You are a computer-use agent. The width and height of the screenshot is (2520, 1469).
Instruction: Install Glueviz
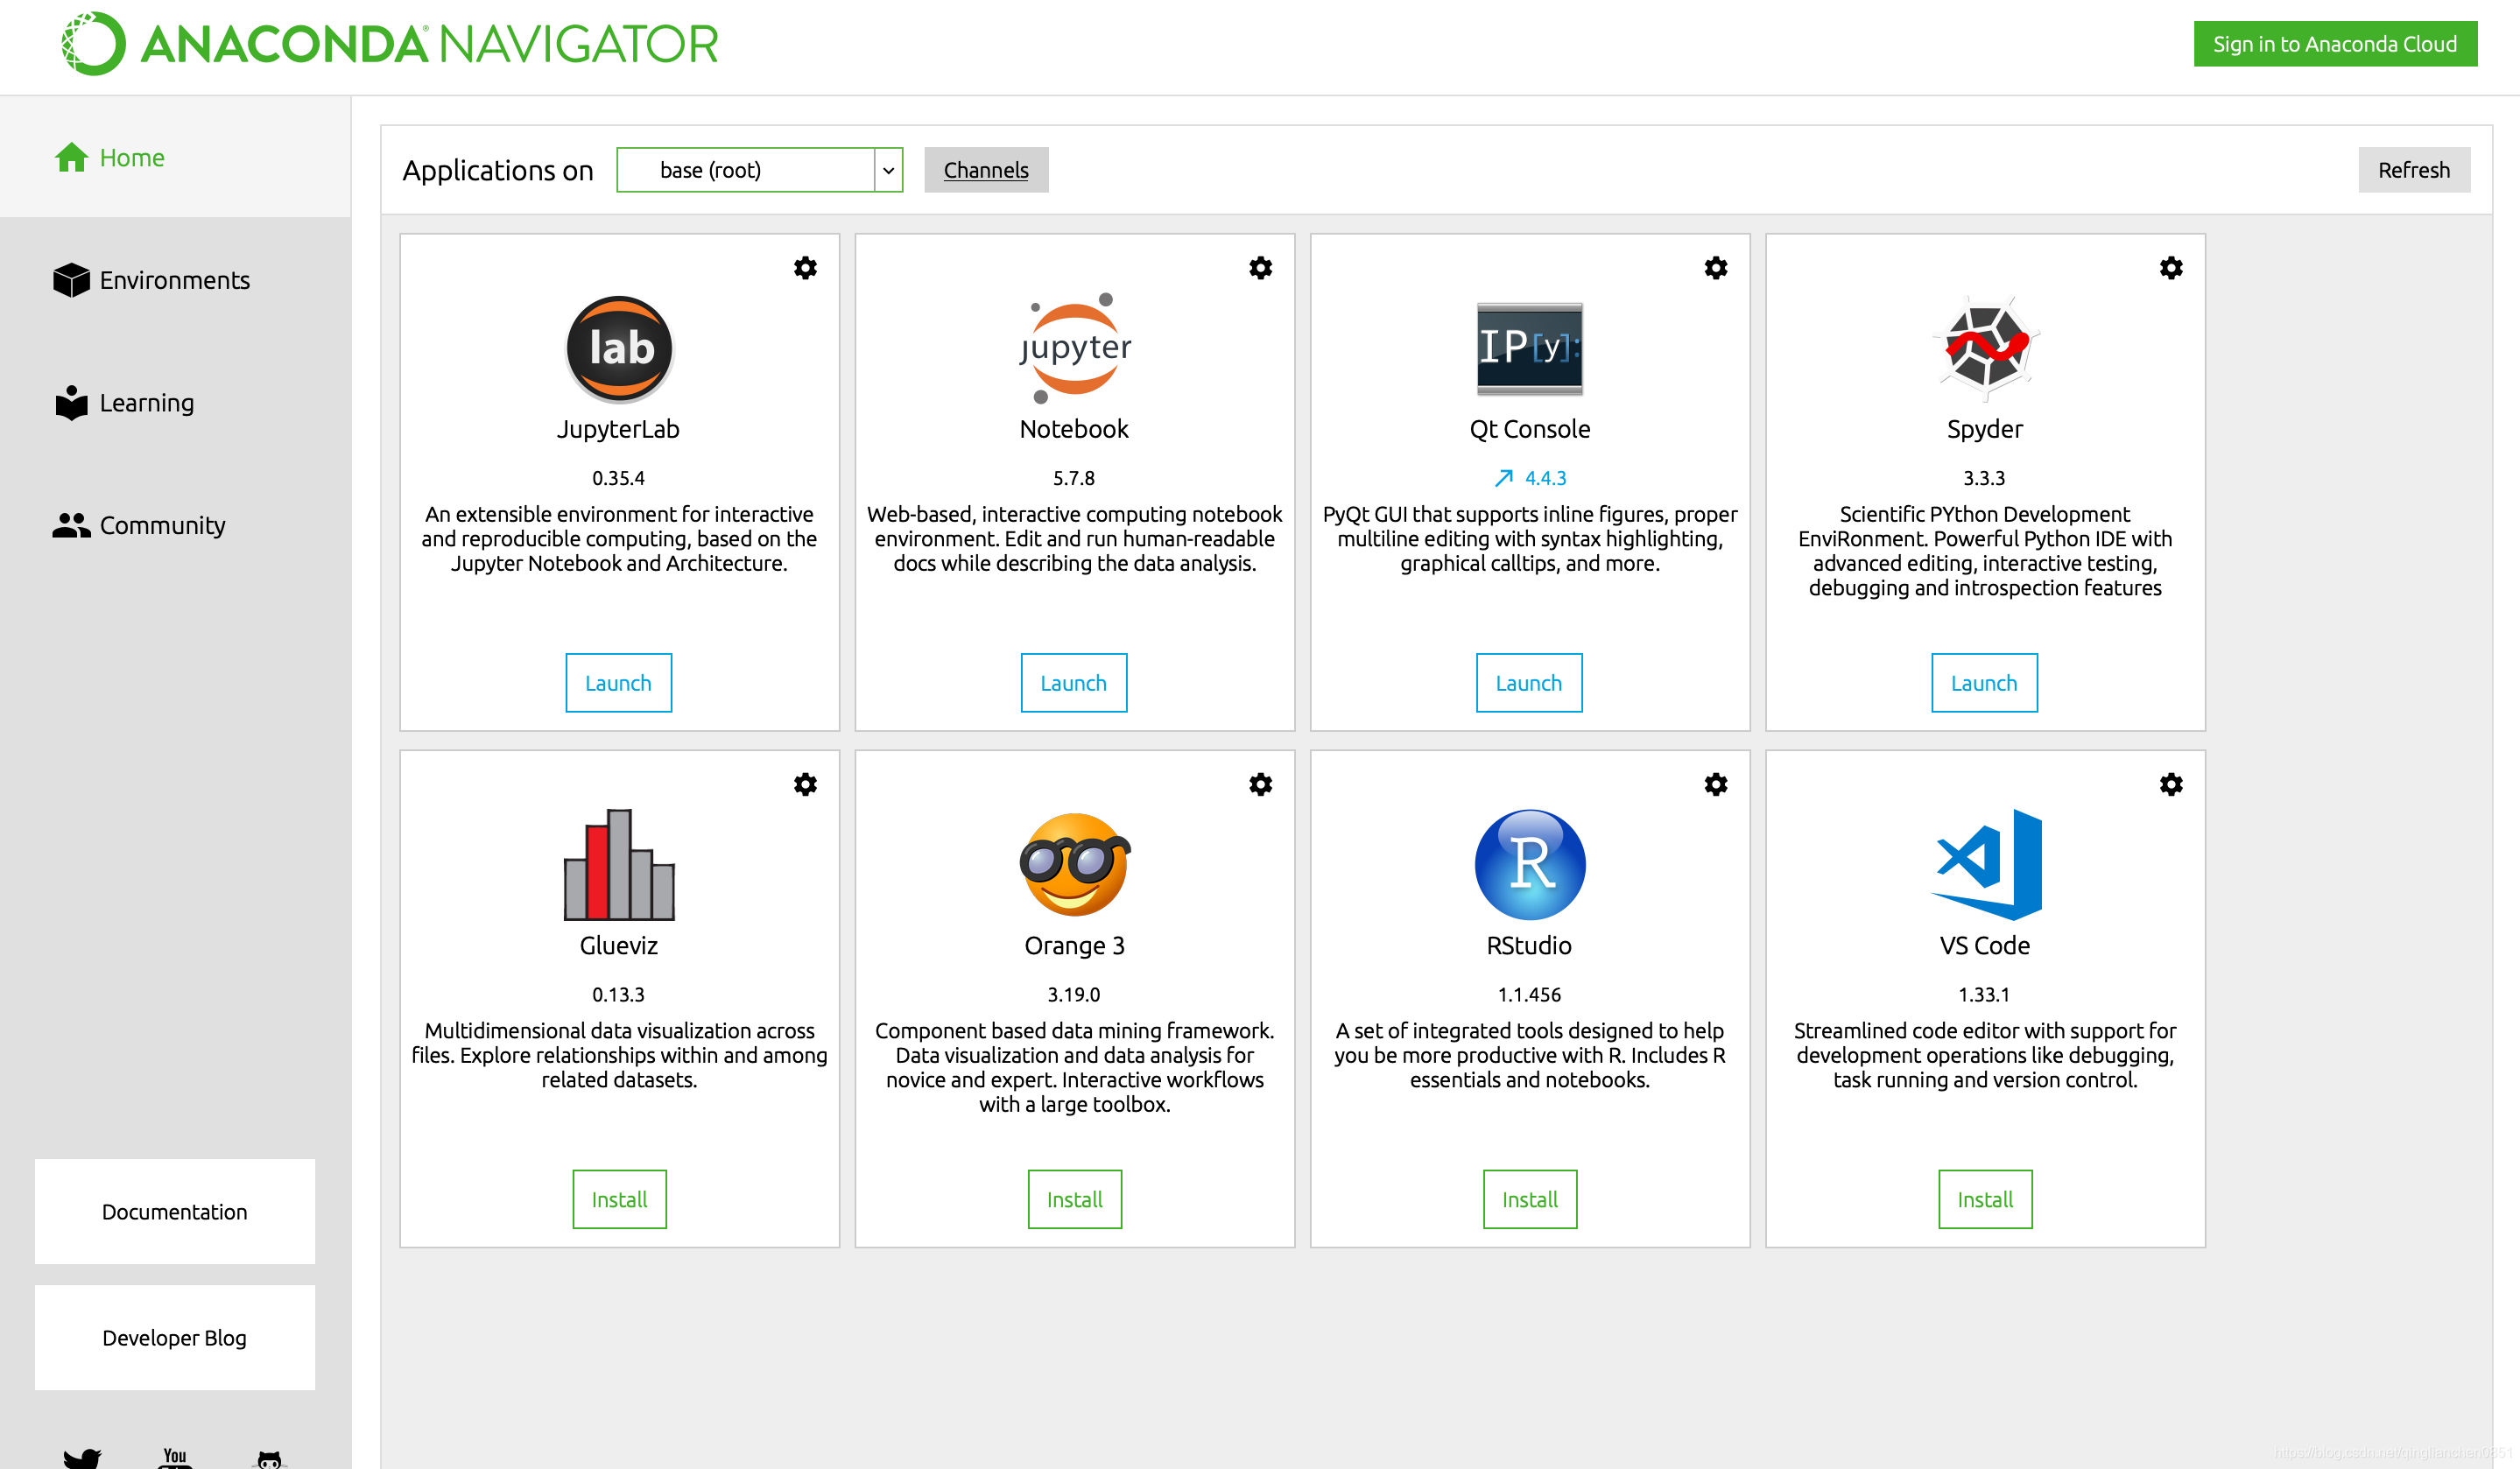coord(620,1199)
